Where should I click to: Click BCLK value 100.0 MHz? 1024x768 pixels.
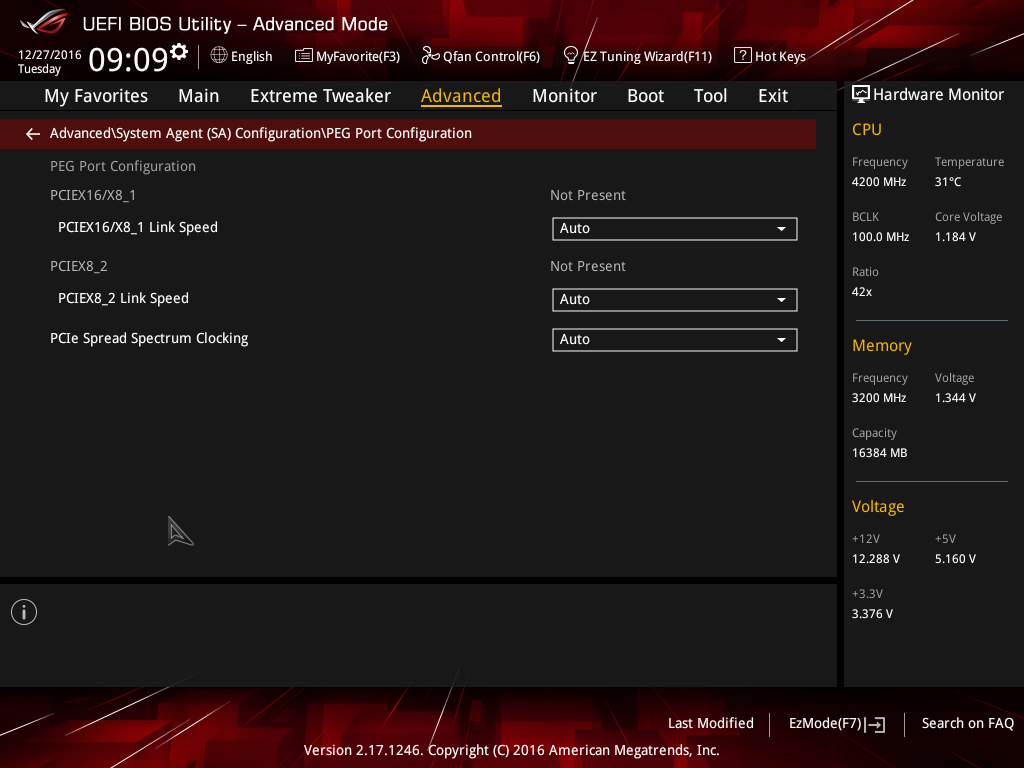coord(880,237)
